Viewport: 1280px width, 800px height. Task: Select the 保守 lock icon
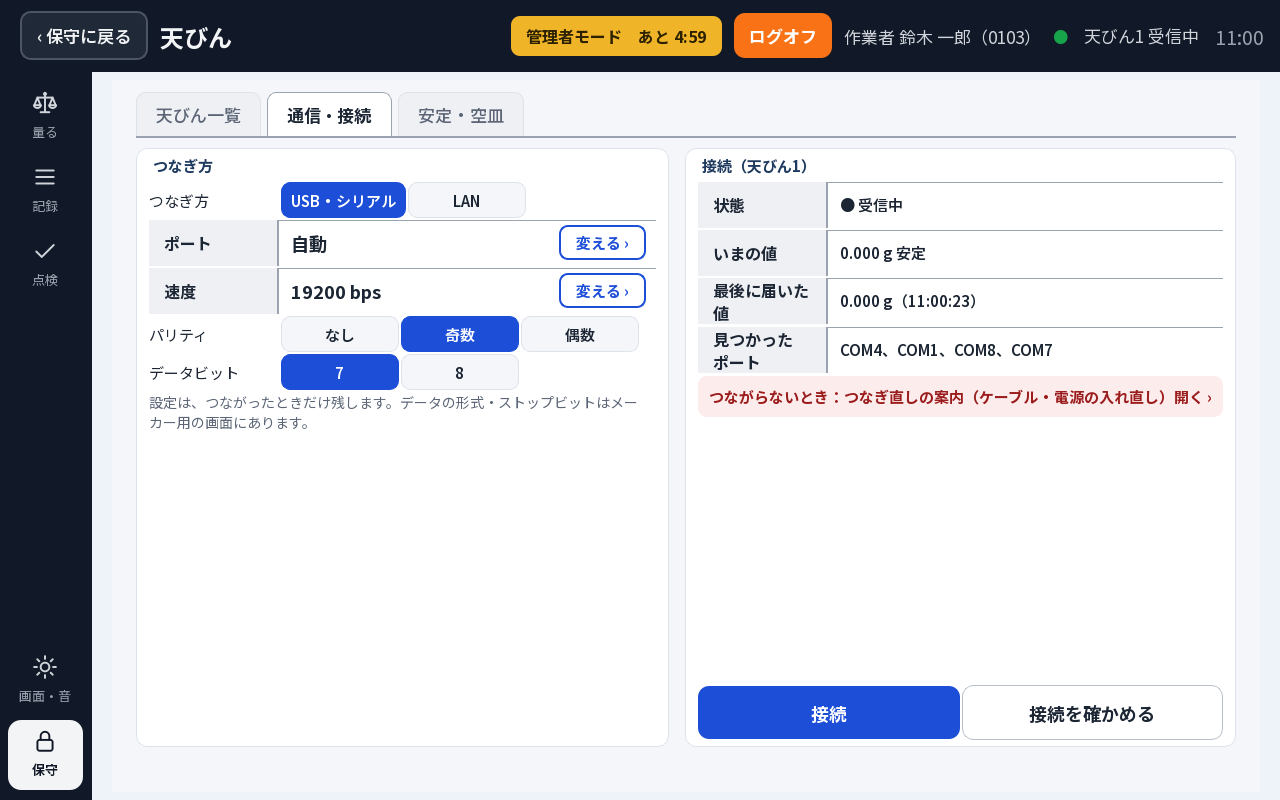tap(45, 741)
